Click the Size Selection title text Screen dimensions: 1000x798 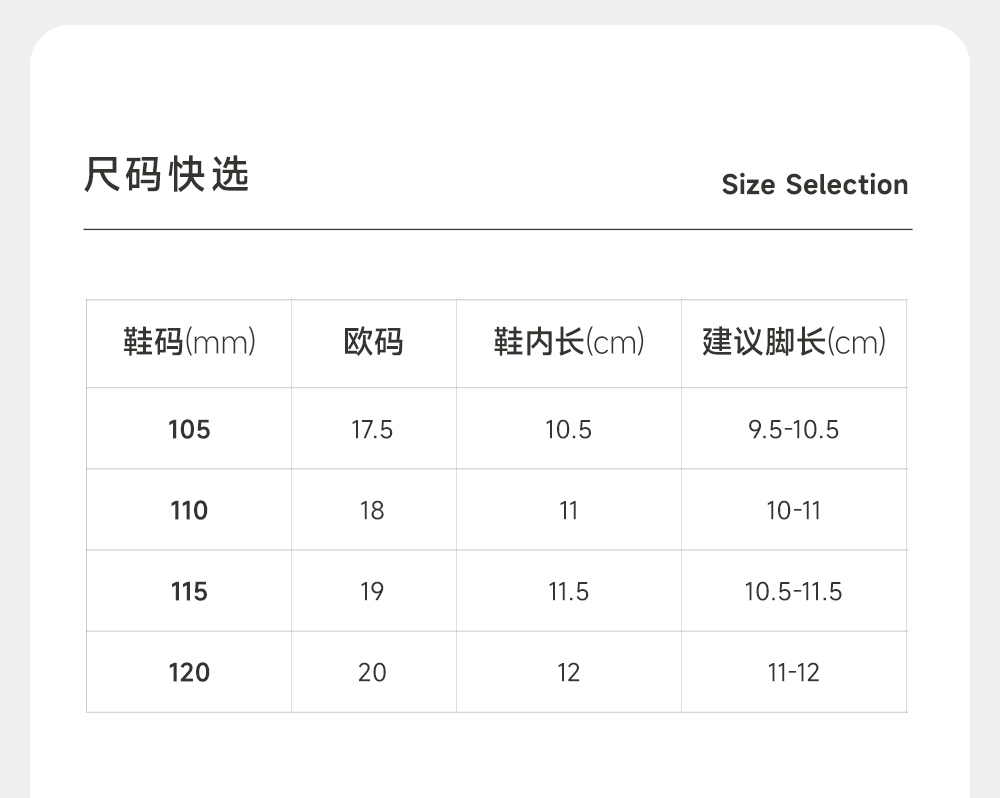pos(814,185)
